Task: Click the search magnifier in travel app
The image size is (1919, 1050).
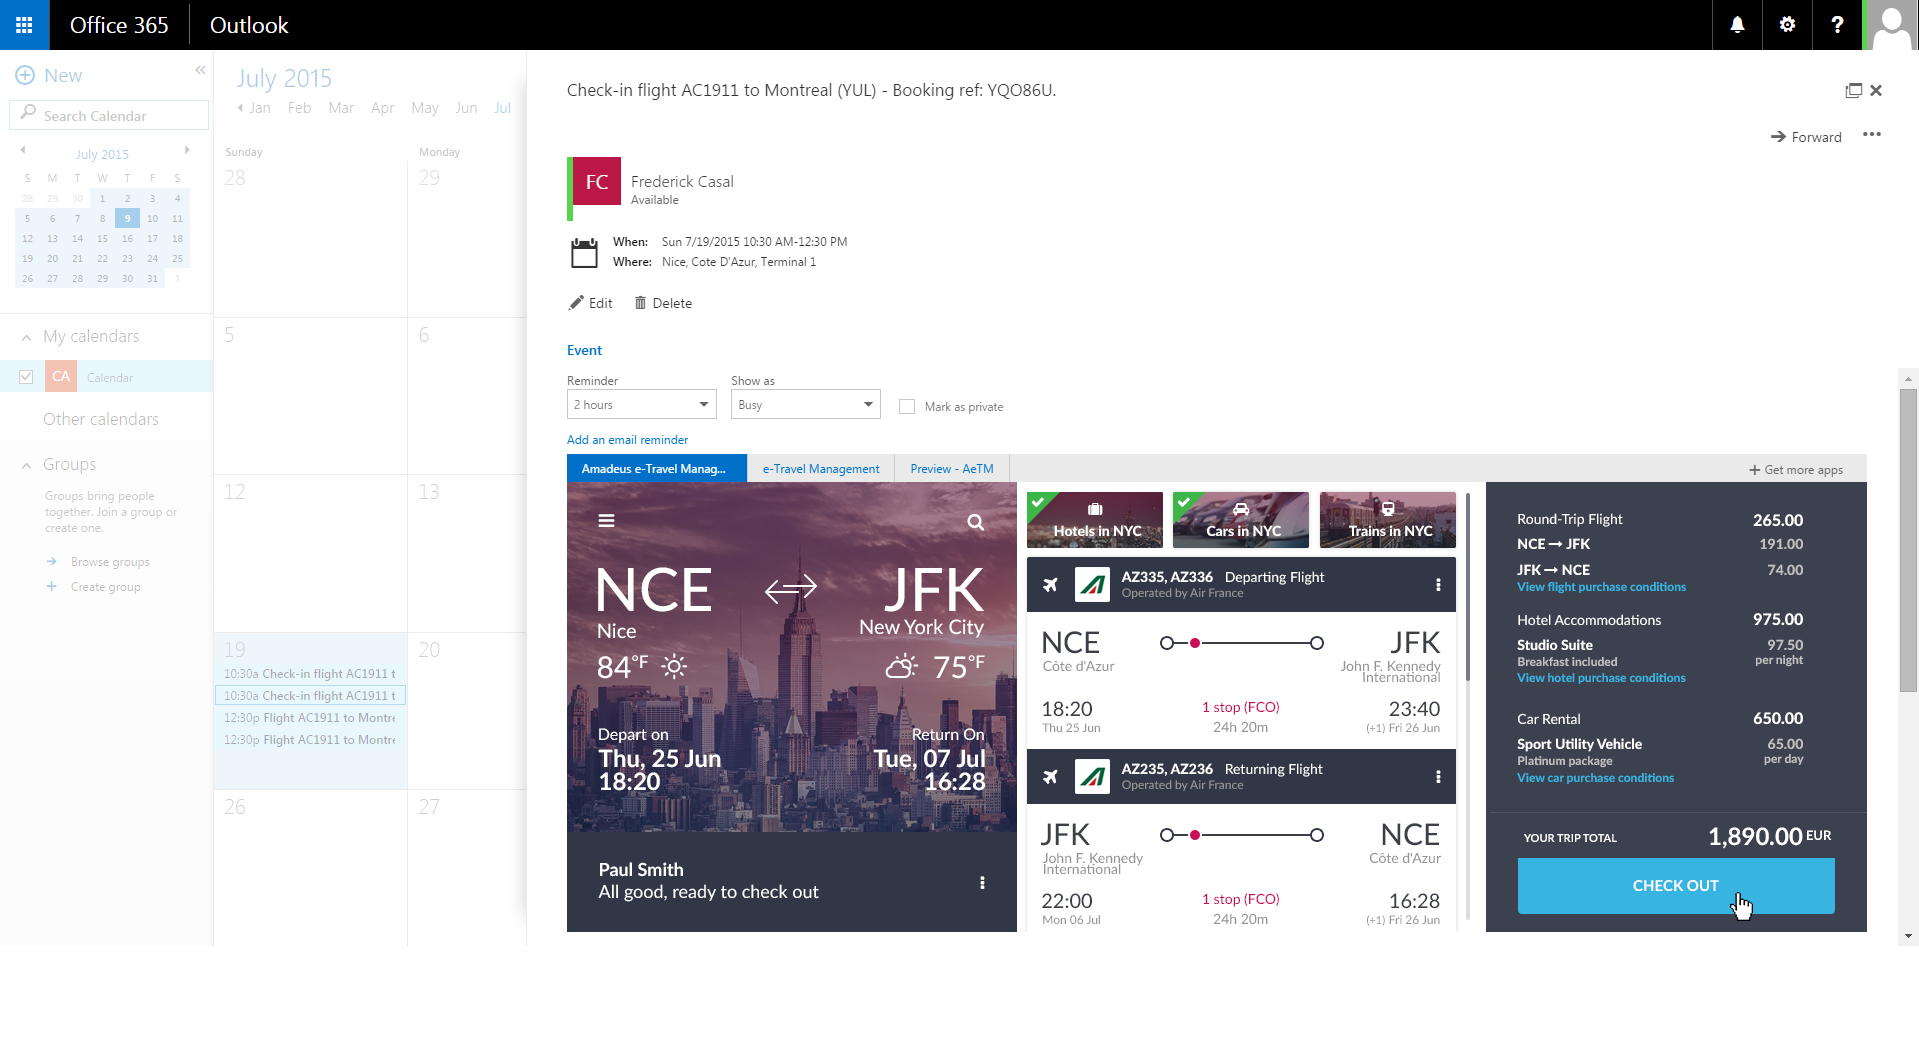Action: pyautogui.click(x=976, y=522)
